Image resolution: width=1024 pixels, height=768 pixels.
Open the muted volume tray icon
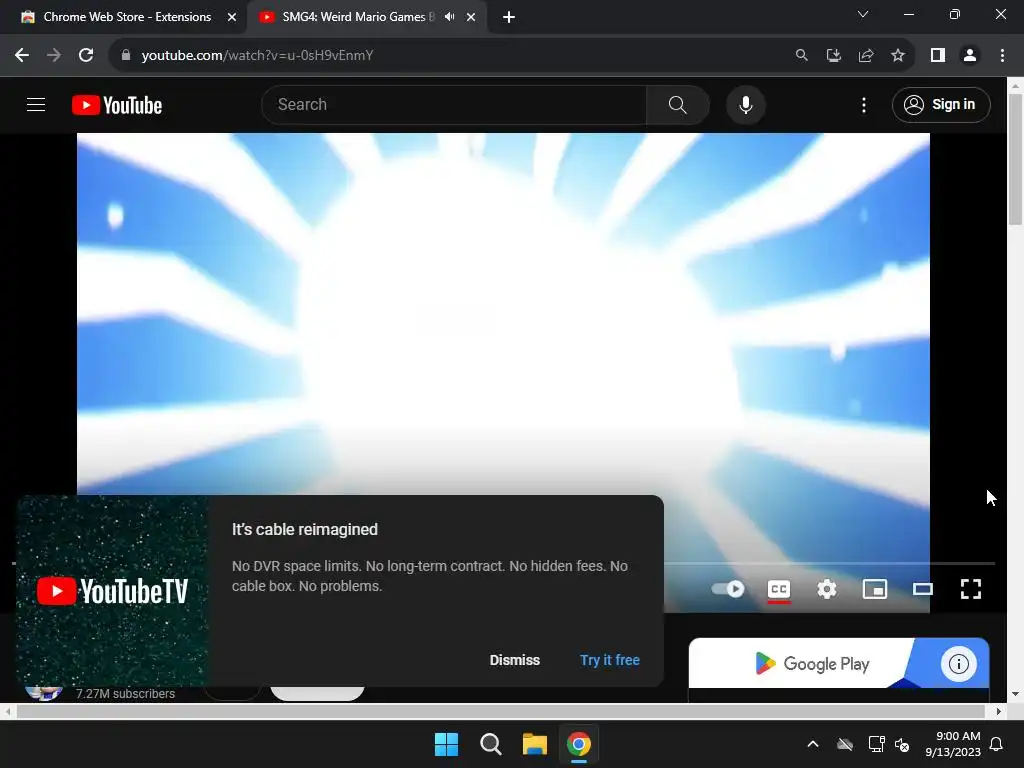click(x=902, y=744)
